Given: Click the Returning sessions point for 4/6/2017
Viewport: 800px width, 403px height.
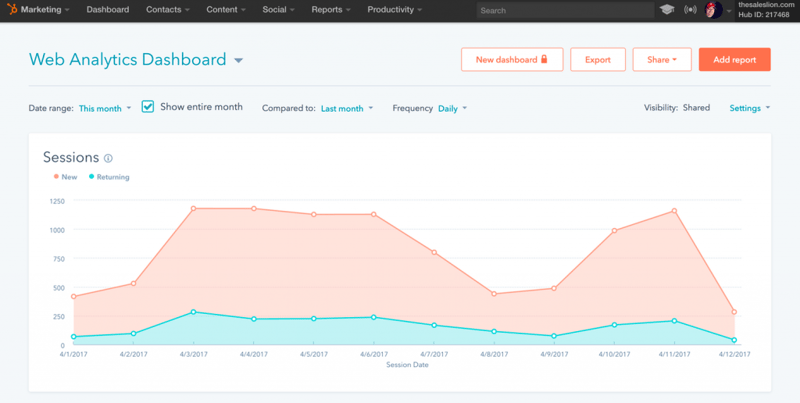Looking at the screenshot, I should coord(373,317).
